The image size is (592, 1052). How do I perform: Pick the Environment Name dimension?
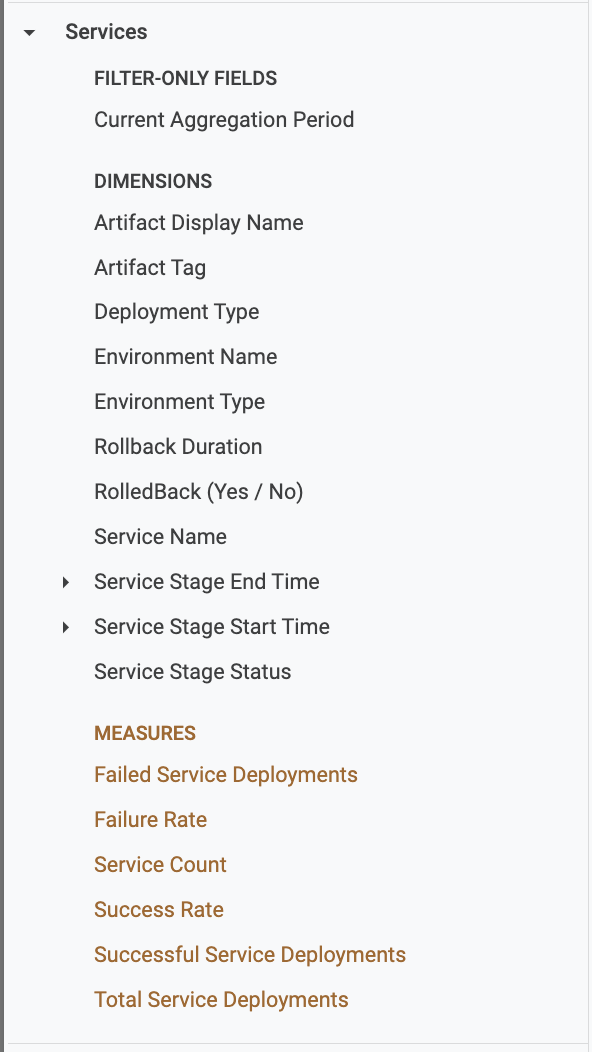(x=186, y=357)
